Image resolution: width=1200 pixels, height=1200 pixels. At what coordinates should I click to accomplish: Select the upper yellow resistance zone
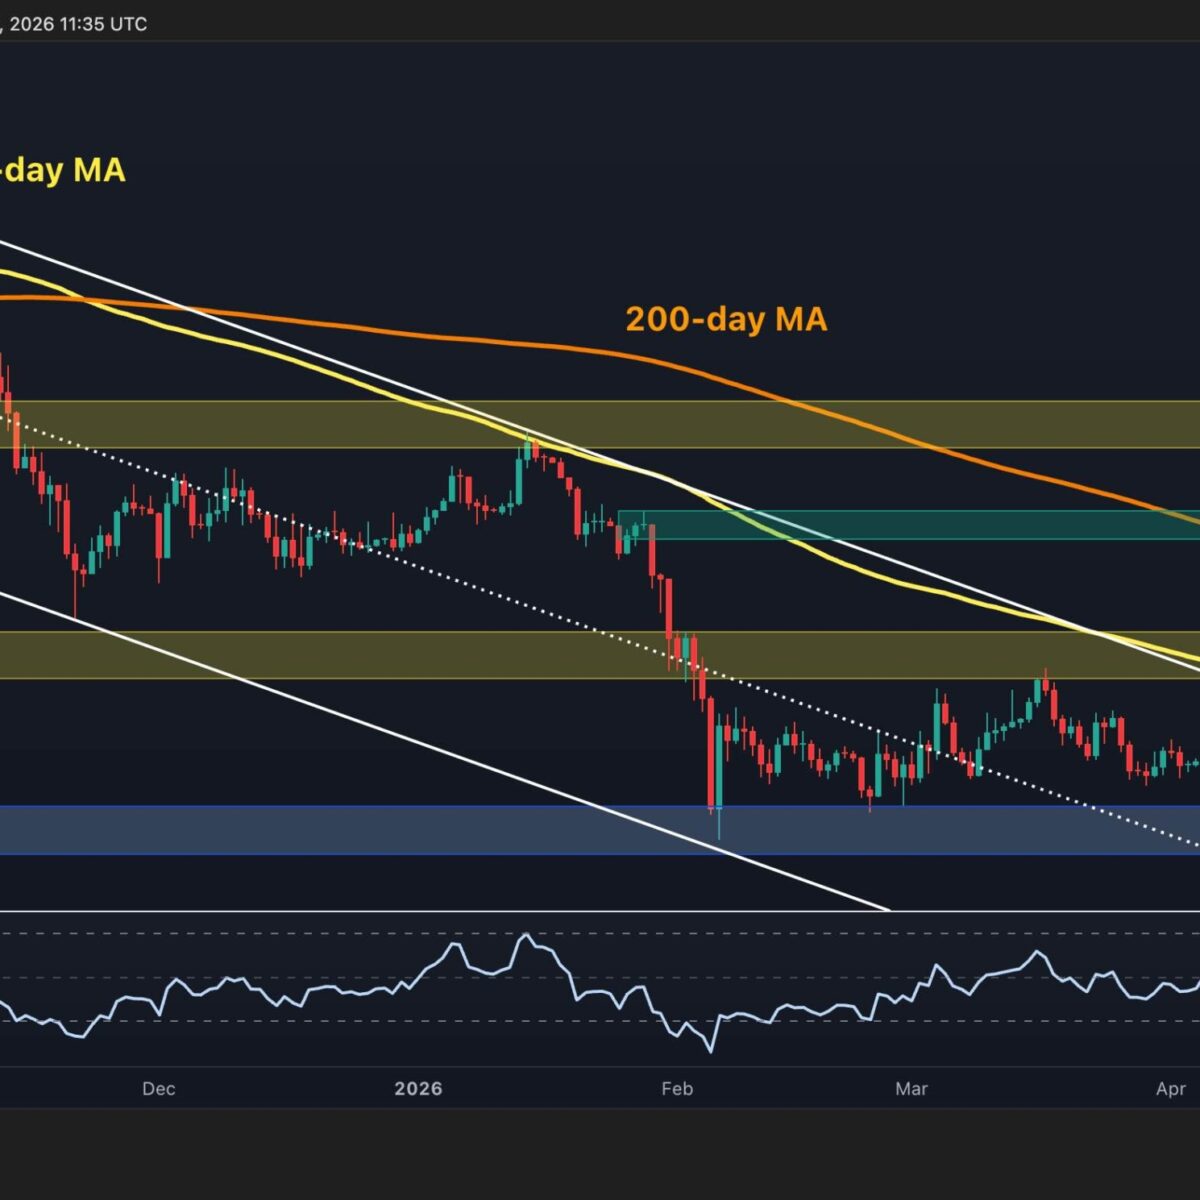[x=250, y=424]
